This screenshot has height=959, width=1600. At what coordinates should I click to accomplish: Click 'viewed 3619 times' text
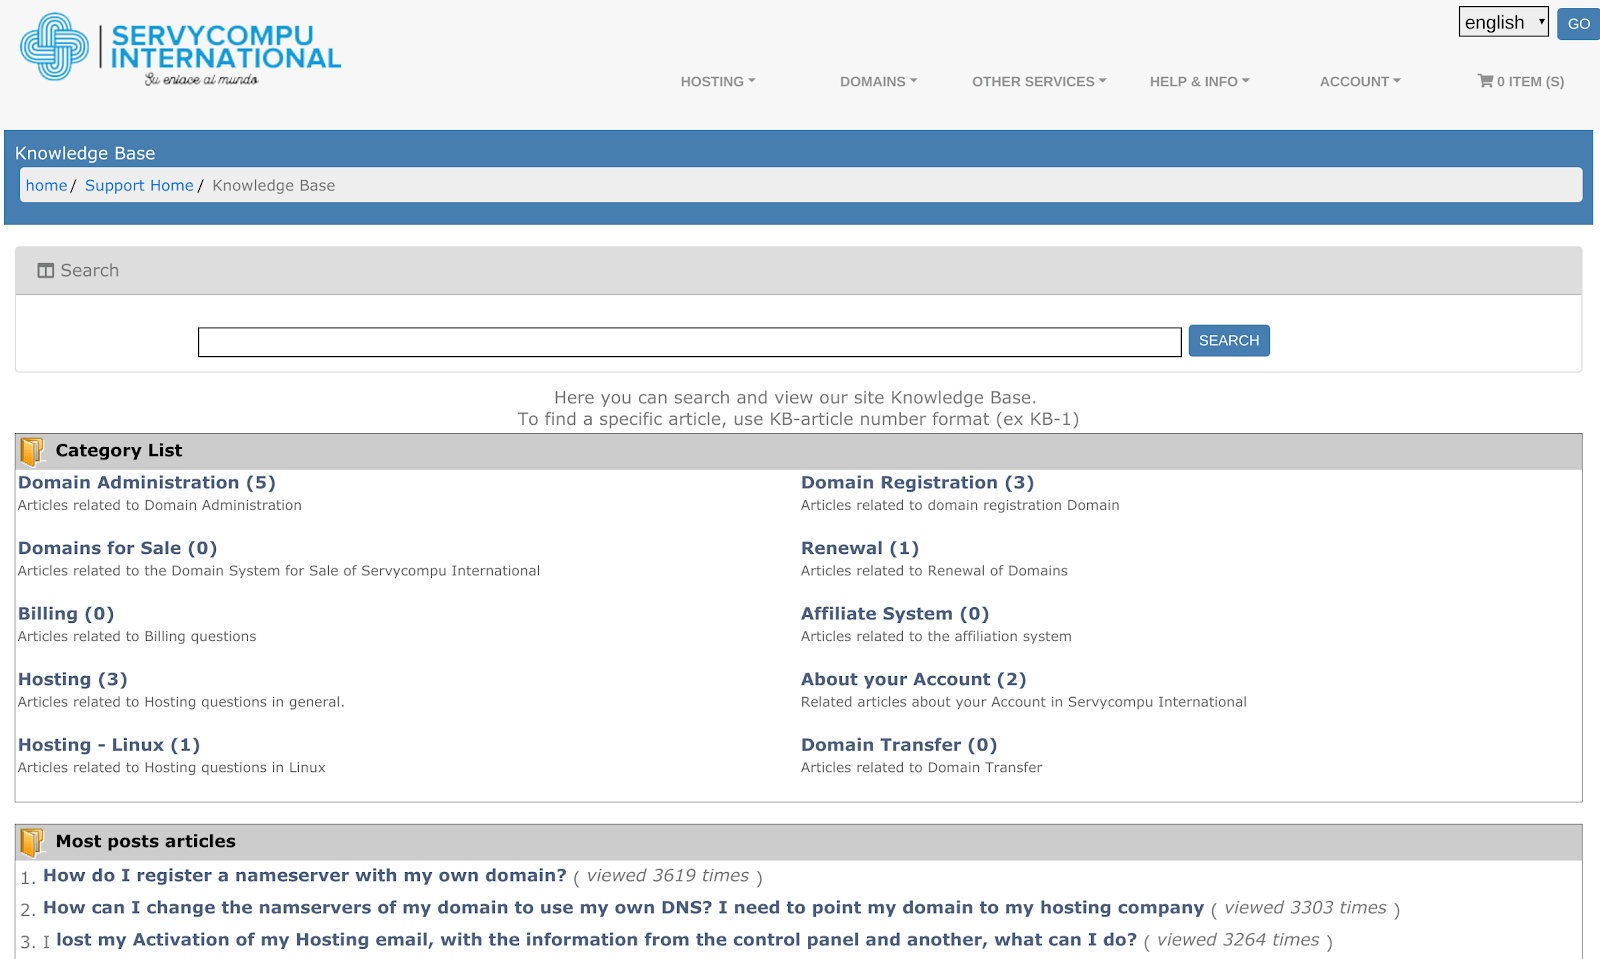pos(668,876)
